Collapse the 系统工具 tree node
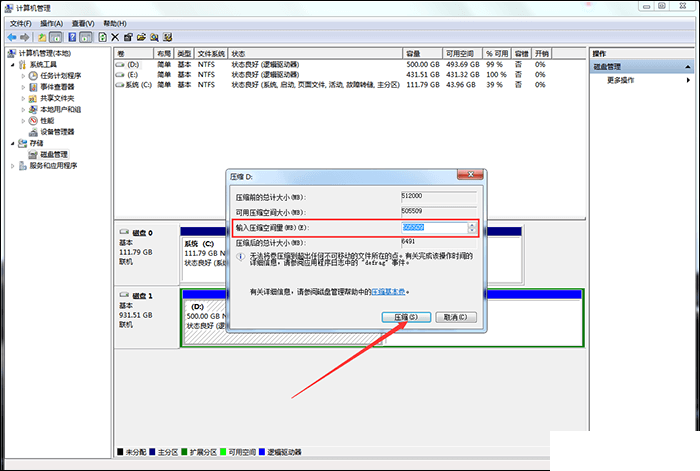 (x=12, y=65)
